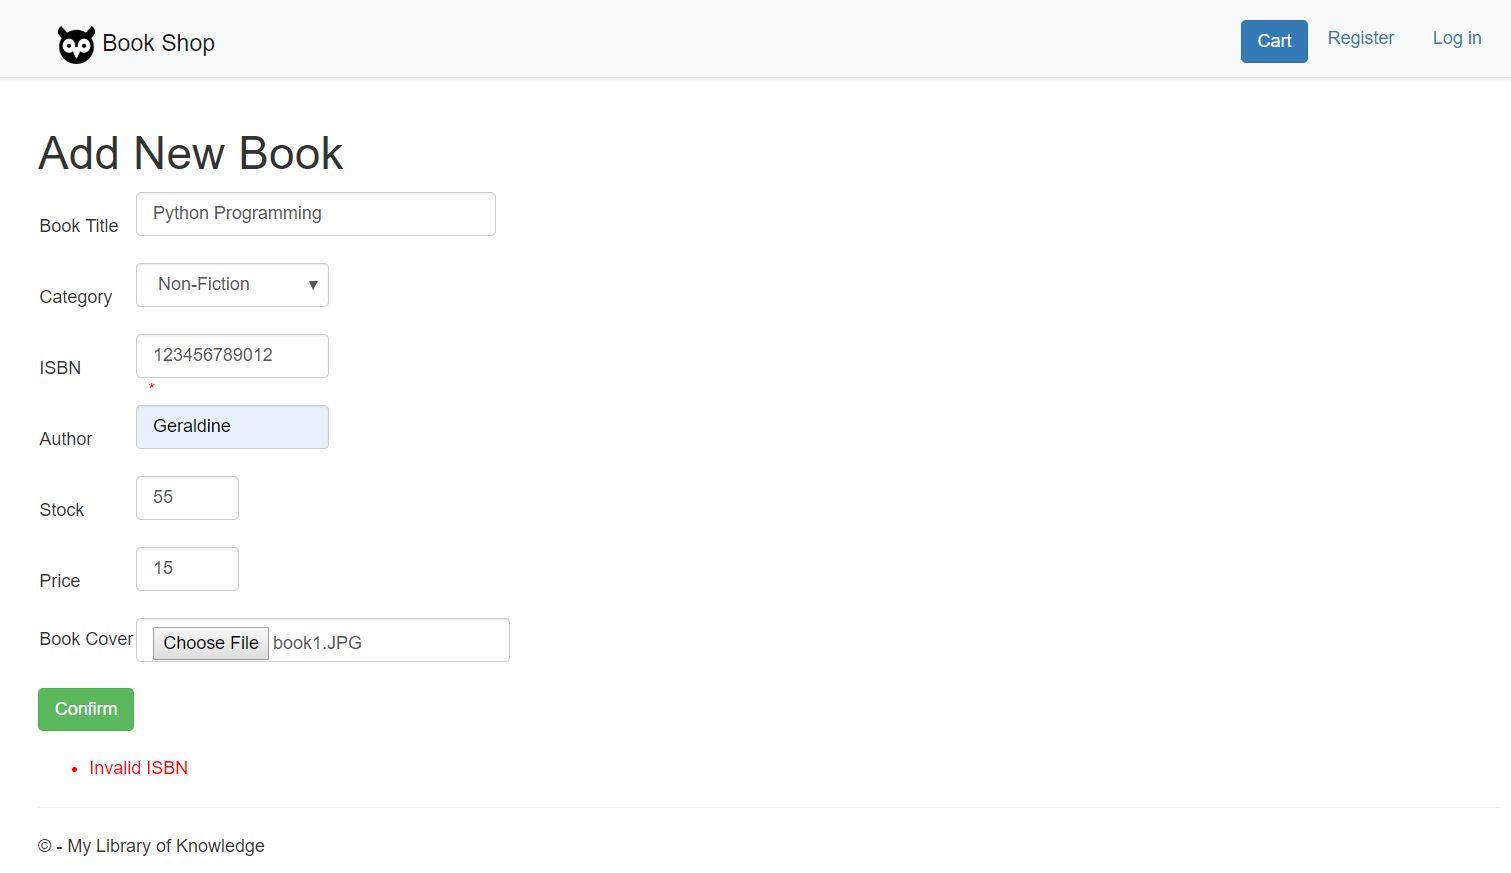Click the owl logo icon
The width and height of the screenshot is (1511, 873).
point(76,44)
